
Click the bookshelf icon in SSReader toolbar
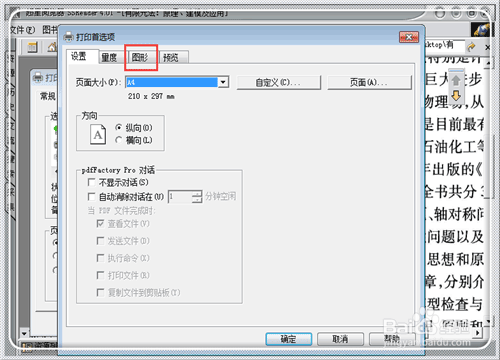click(32, 47)
